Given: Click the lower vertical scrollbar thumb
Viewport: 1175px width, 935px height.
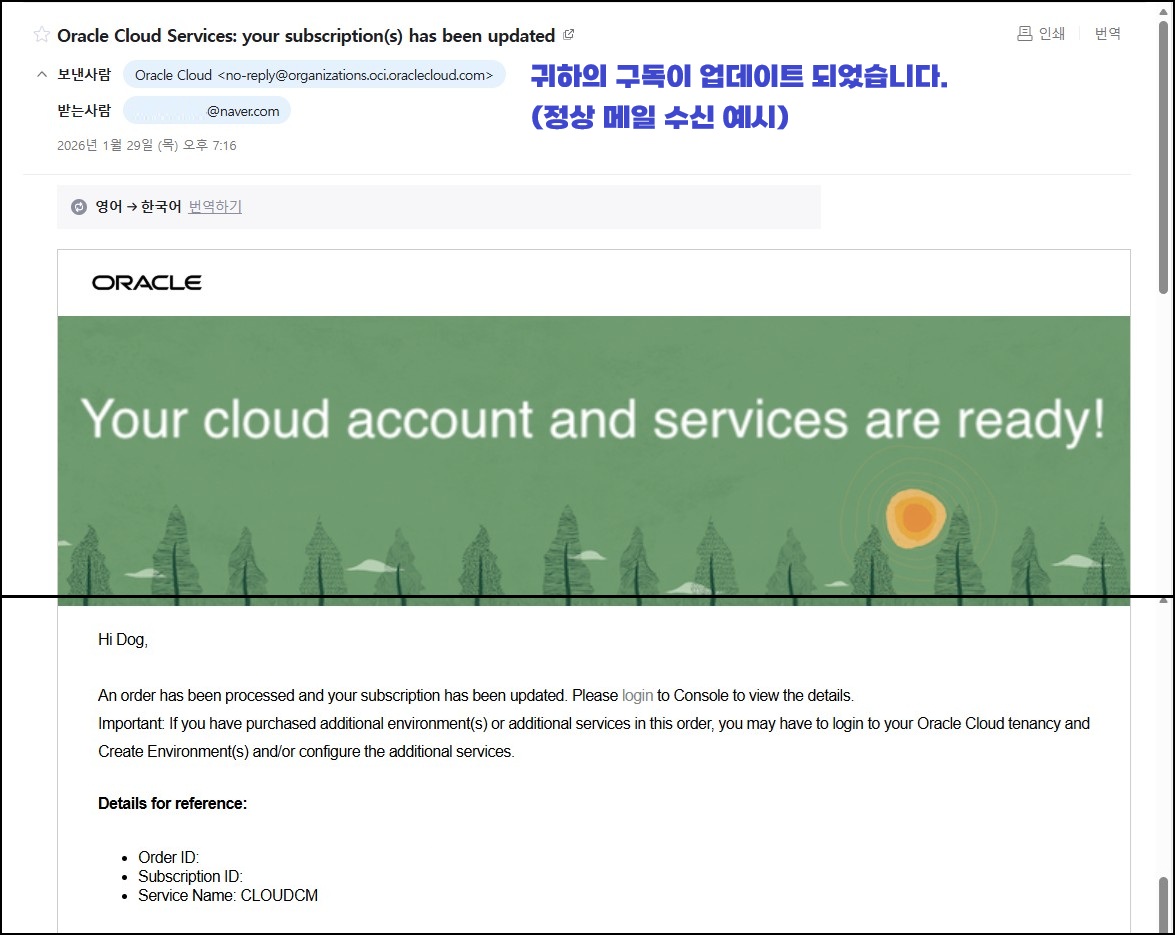Looking at the screenshot, I should point(1163,905).
